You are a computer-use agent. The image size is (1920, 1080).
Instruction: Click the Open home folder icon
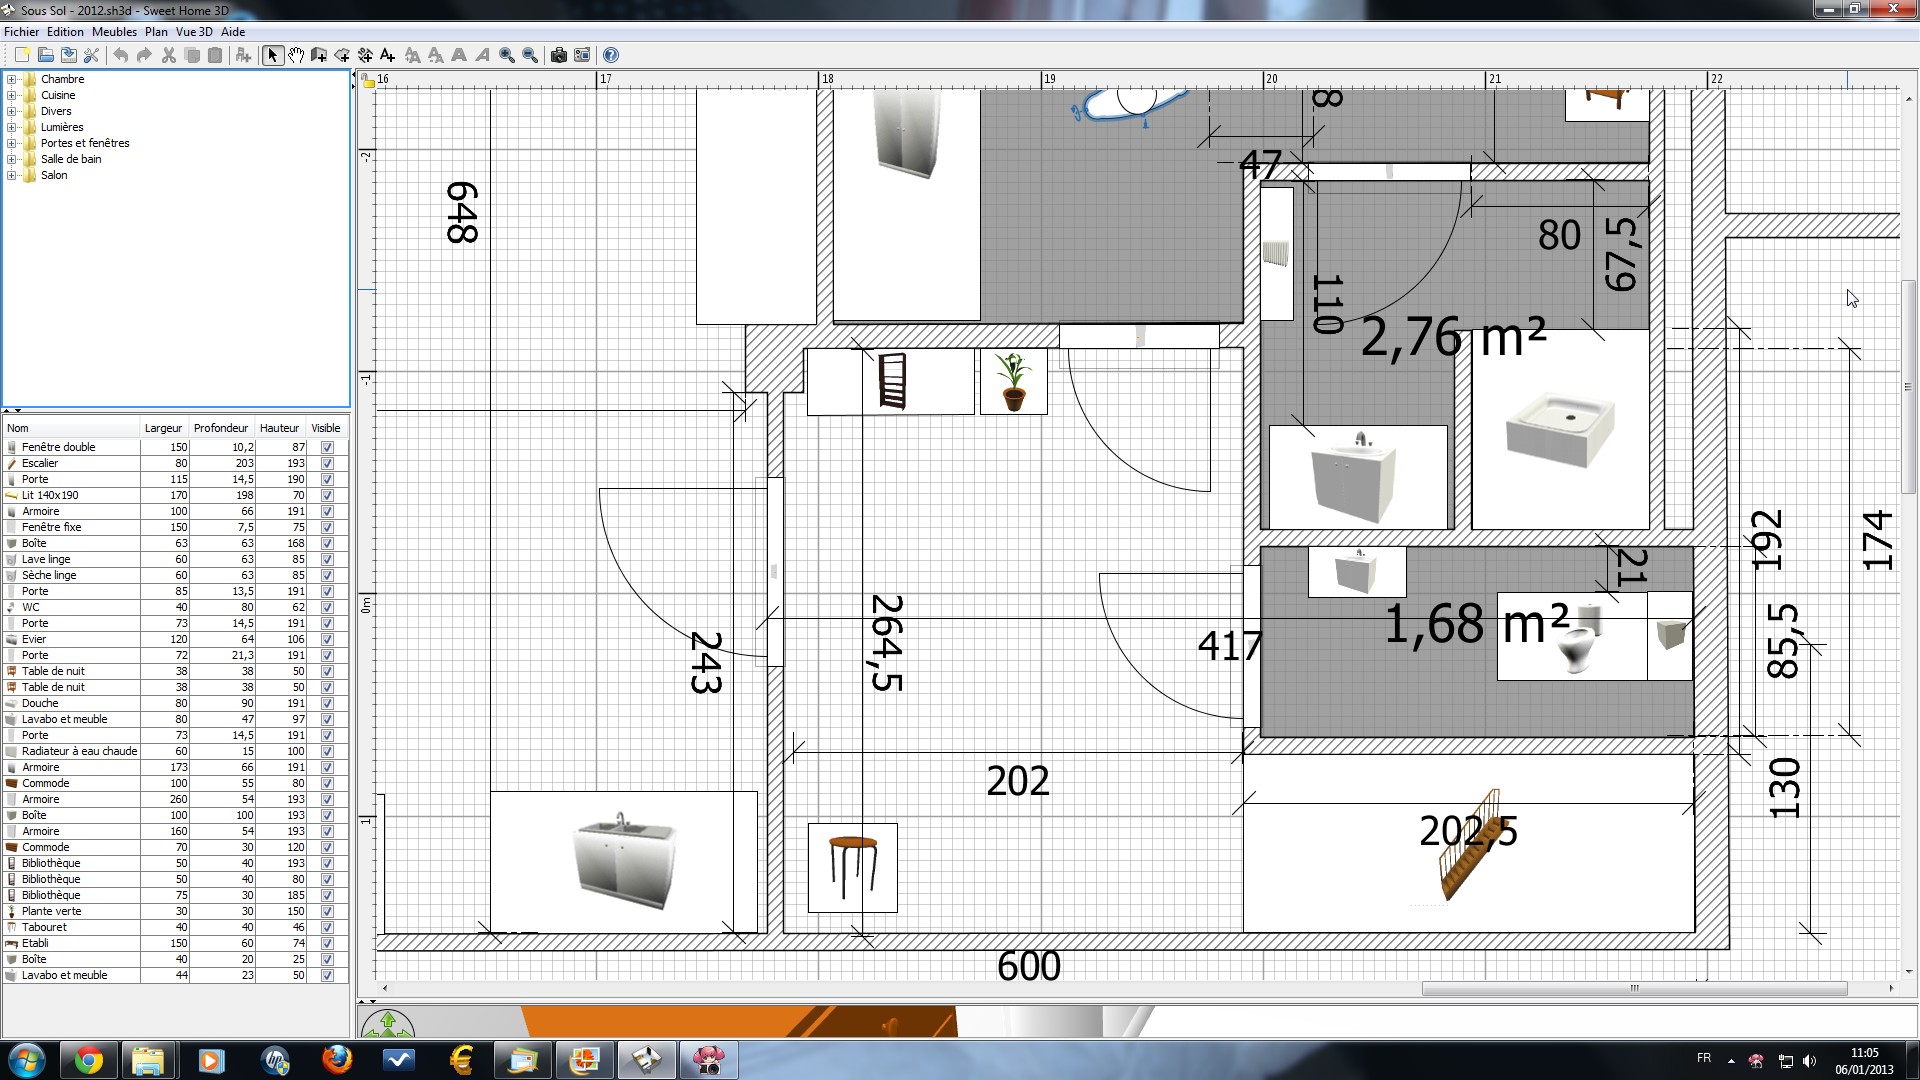click(x=45, y=55)
